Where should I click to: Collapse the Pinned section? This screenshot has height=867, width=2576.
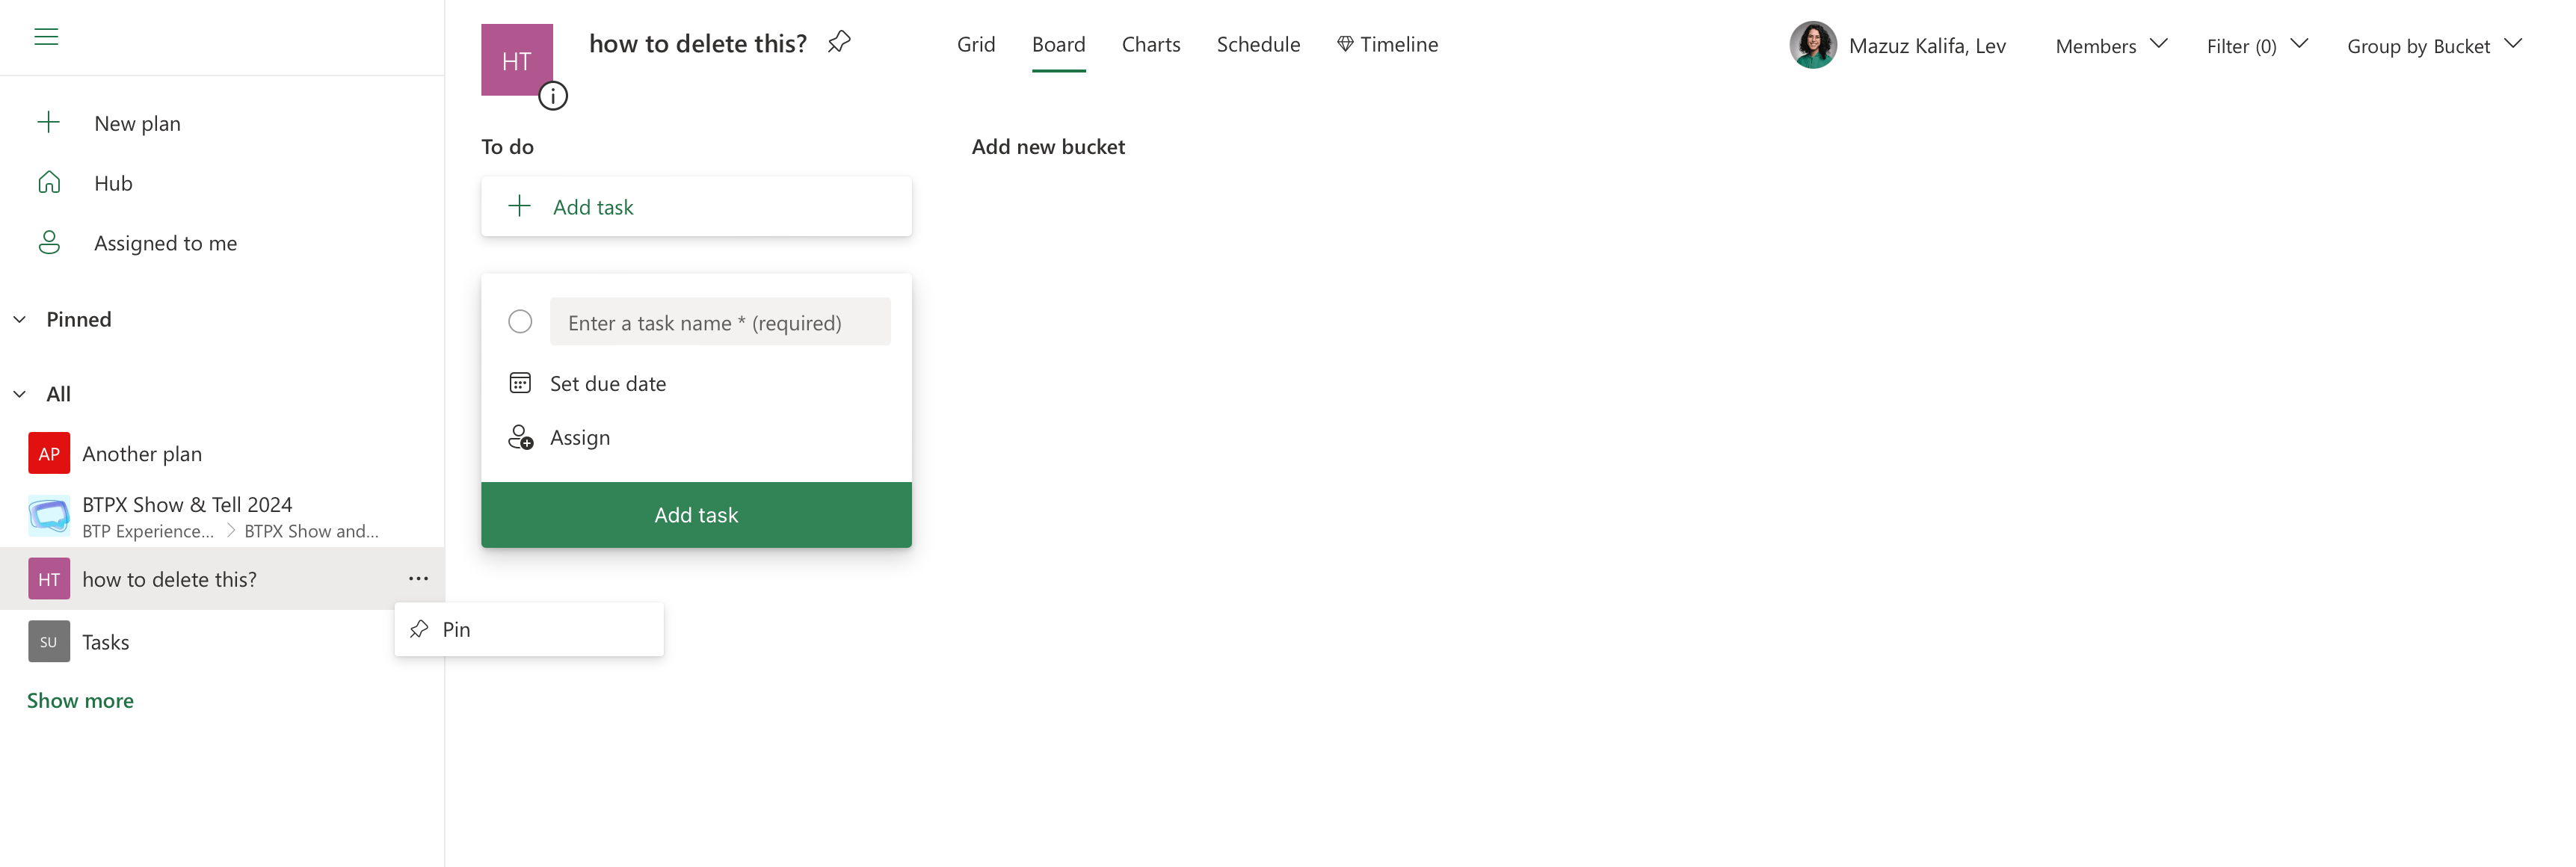(20, 320)
